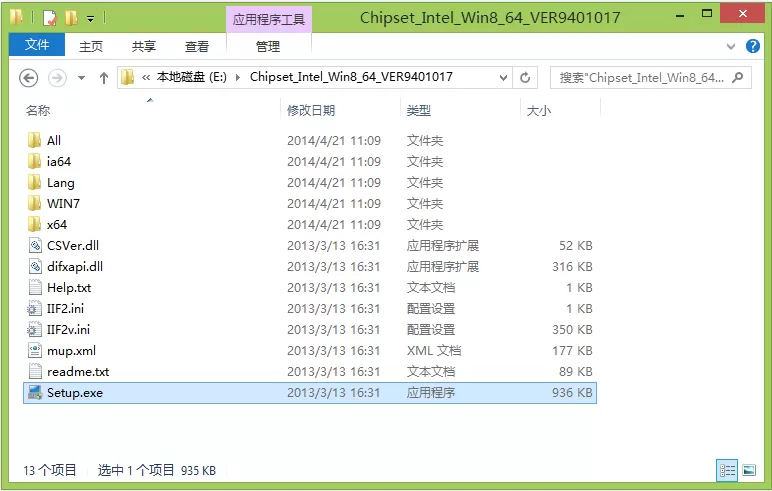Screen dimensions: 772x491
Task: Switch to the 查看 ribbon tab
Action: pyautogui.click(x=196, y=46)
